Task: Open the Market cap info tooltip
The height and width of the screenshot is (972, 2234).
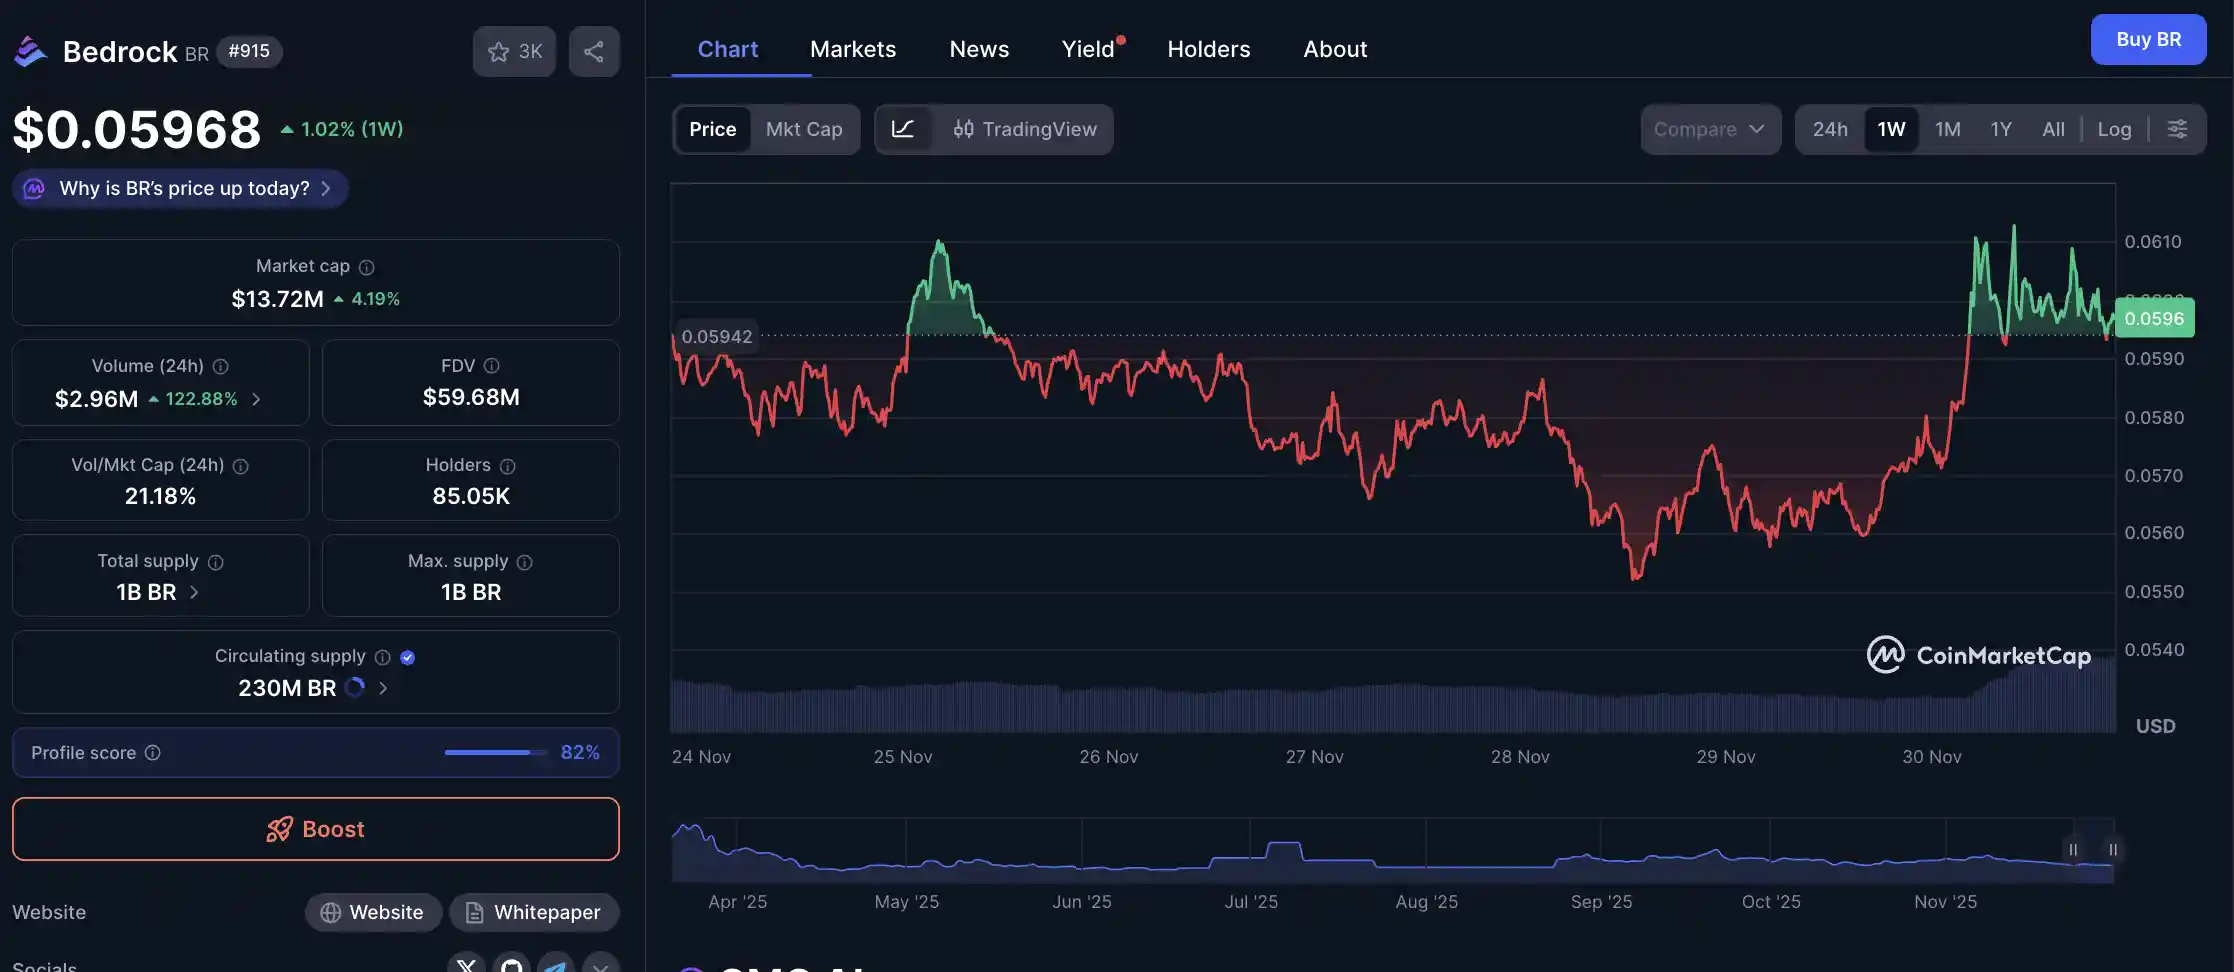Action: 366,267
